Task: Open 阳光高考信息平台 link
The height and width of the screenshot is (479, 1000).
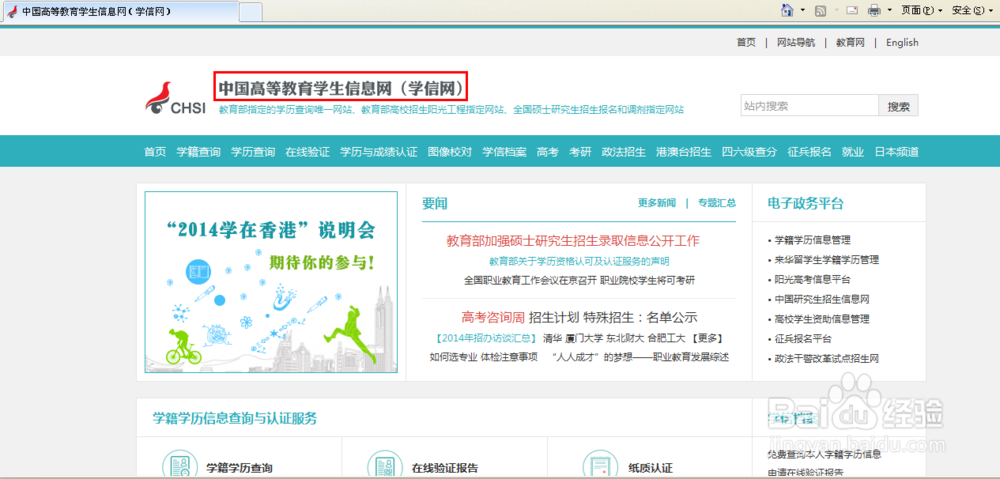Action: coord(812,280)
